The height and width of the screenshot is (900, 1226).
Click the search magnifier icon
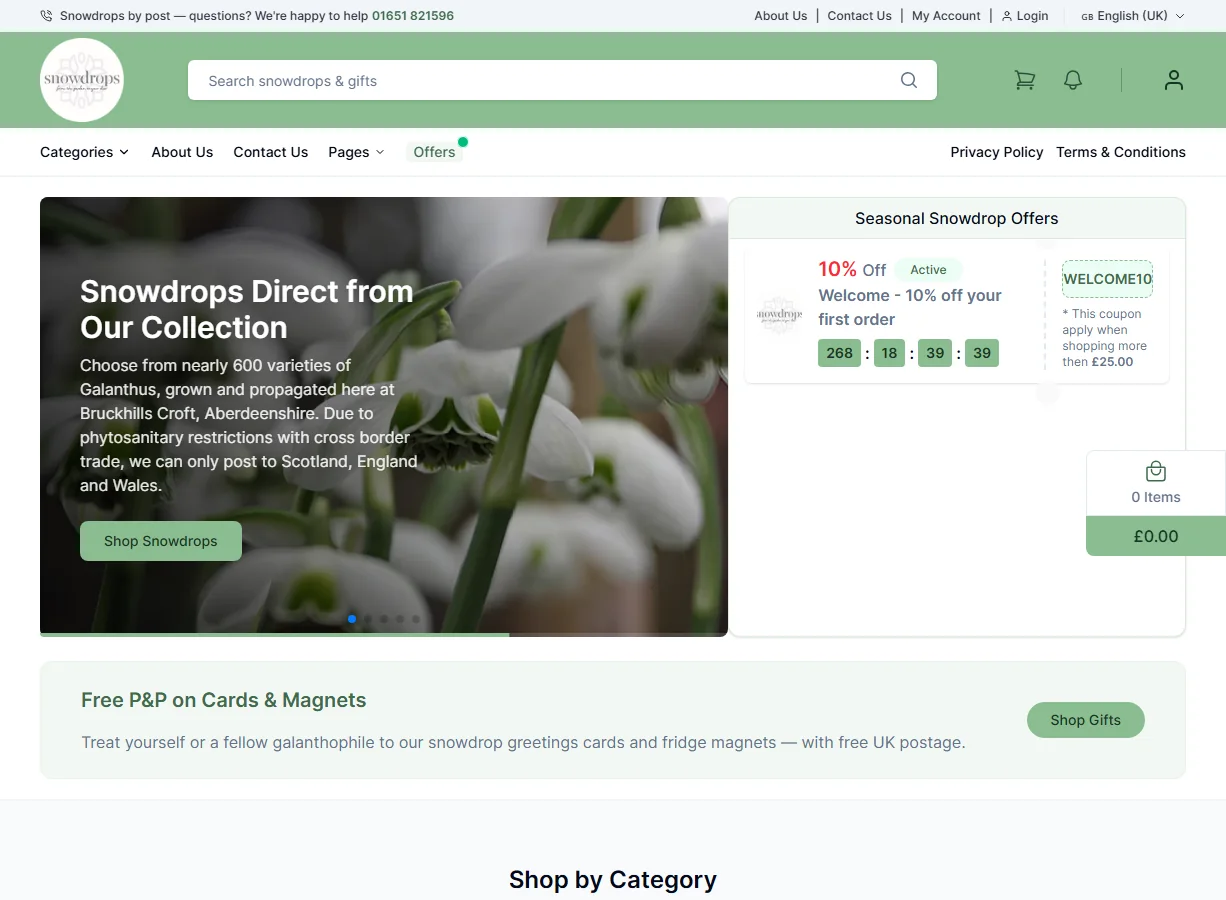[909, 80]
